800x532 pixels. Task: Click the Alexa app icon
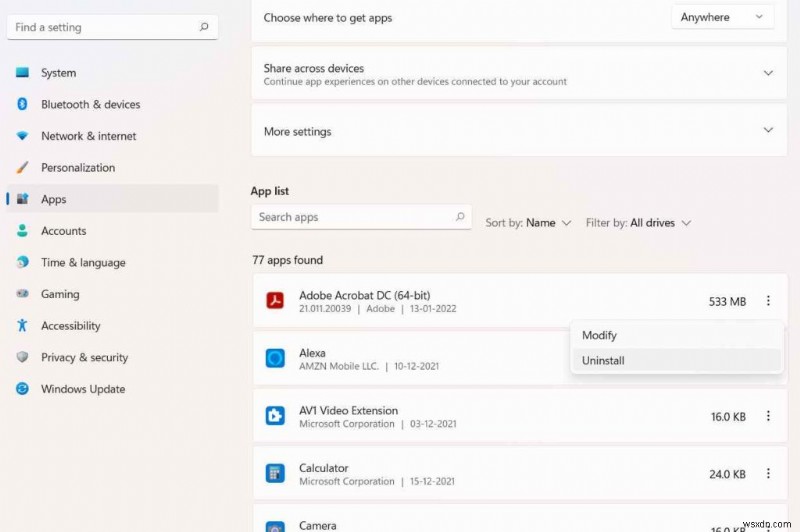tap(275, 358)
